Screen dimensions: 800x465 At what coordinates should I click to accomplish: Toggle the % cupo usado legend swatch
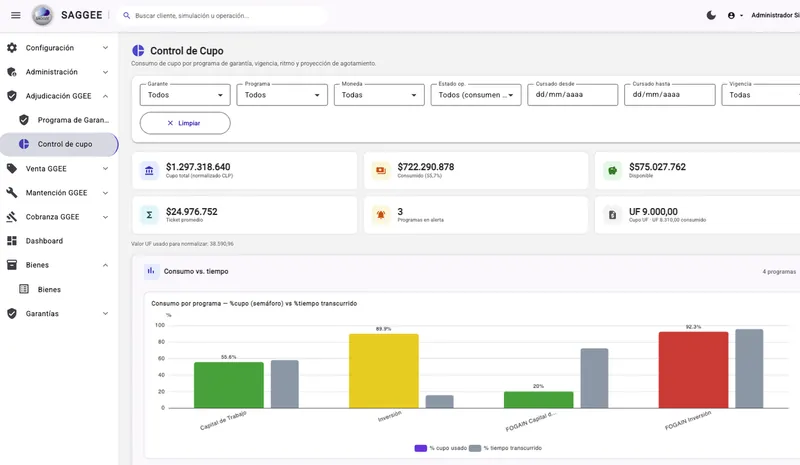(420, 448)
